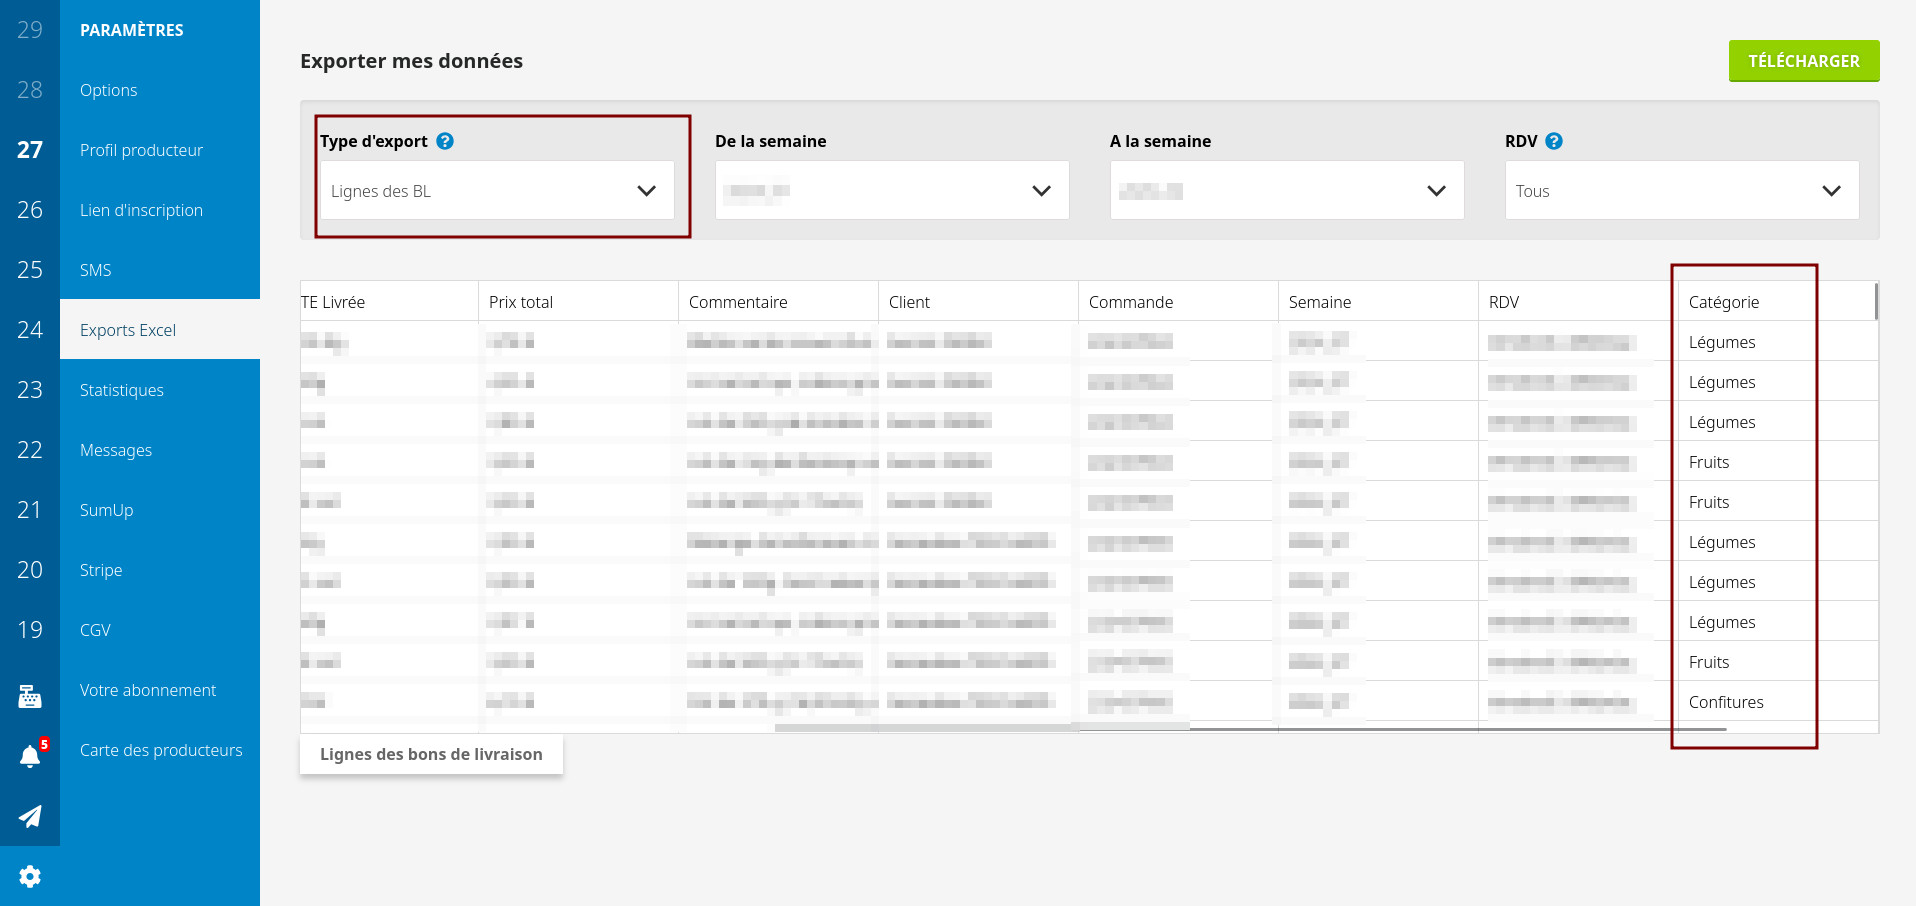The width and height of the screenshot is (1916, 906).
Task: Go to Profil producteur settings
Action: (x=141, y=150)
